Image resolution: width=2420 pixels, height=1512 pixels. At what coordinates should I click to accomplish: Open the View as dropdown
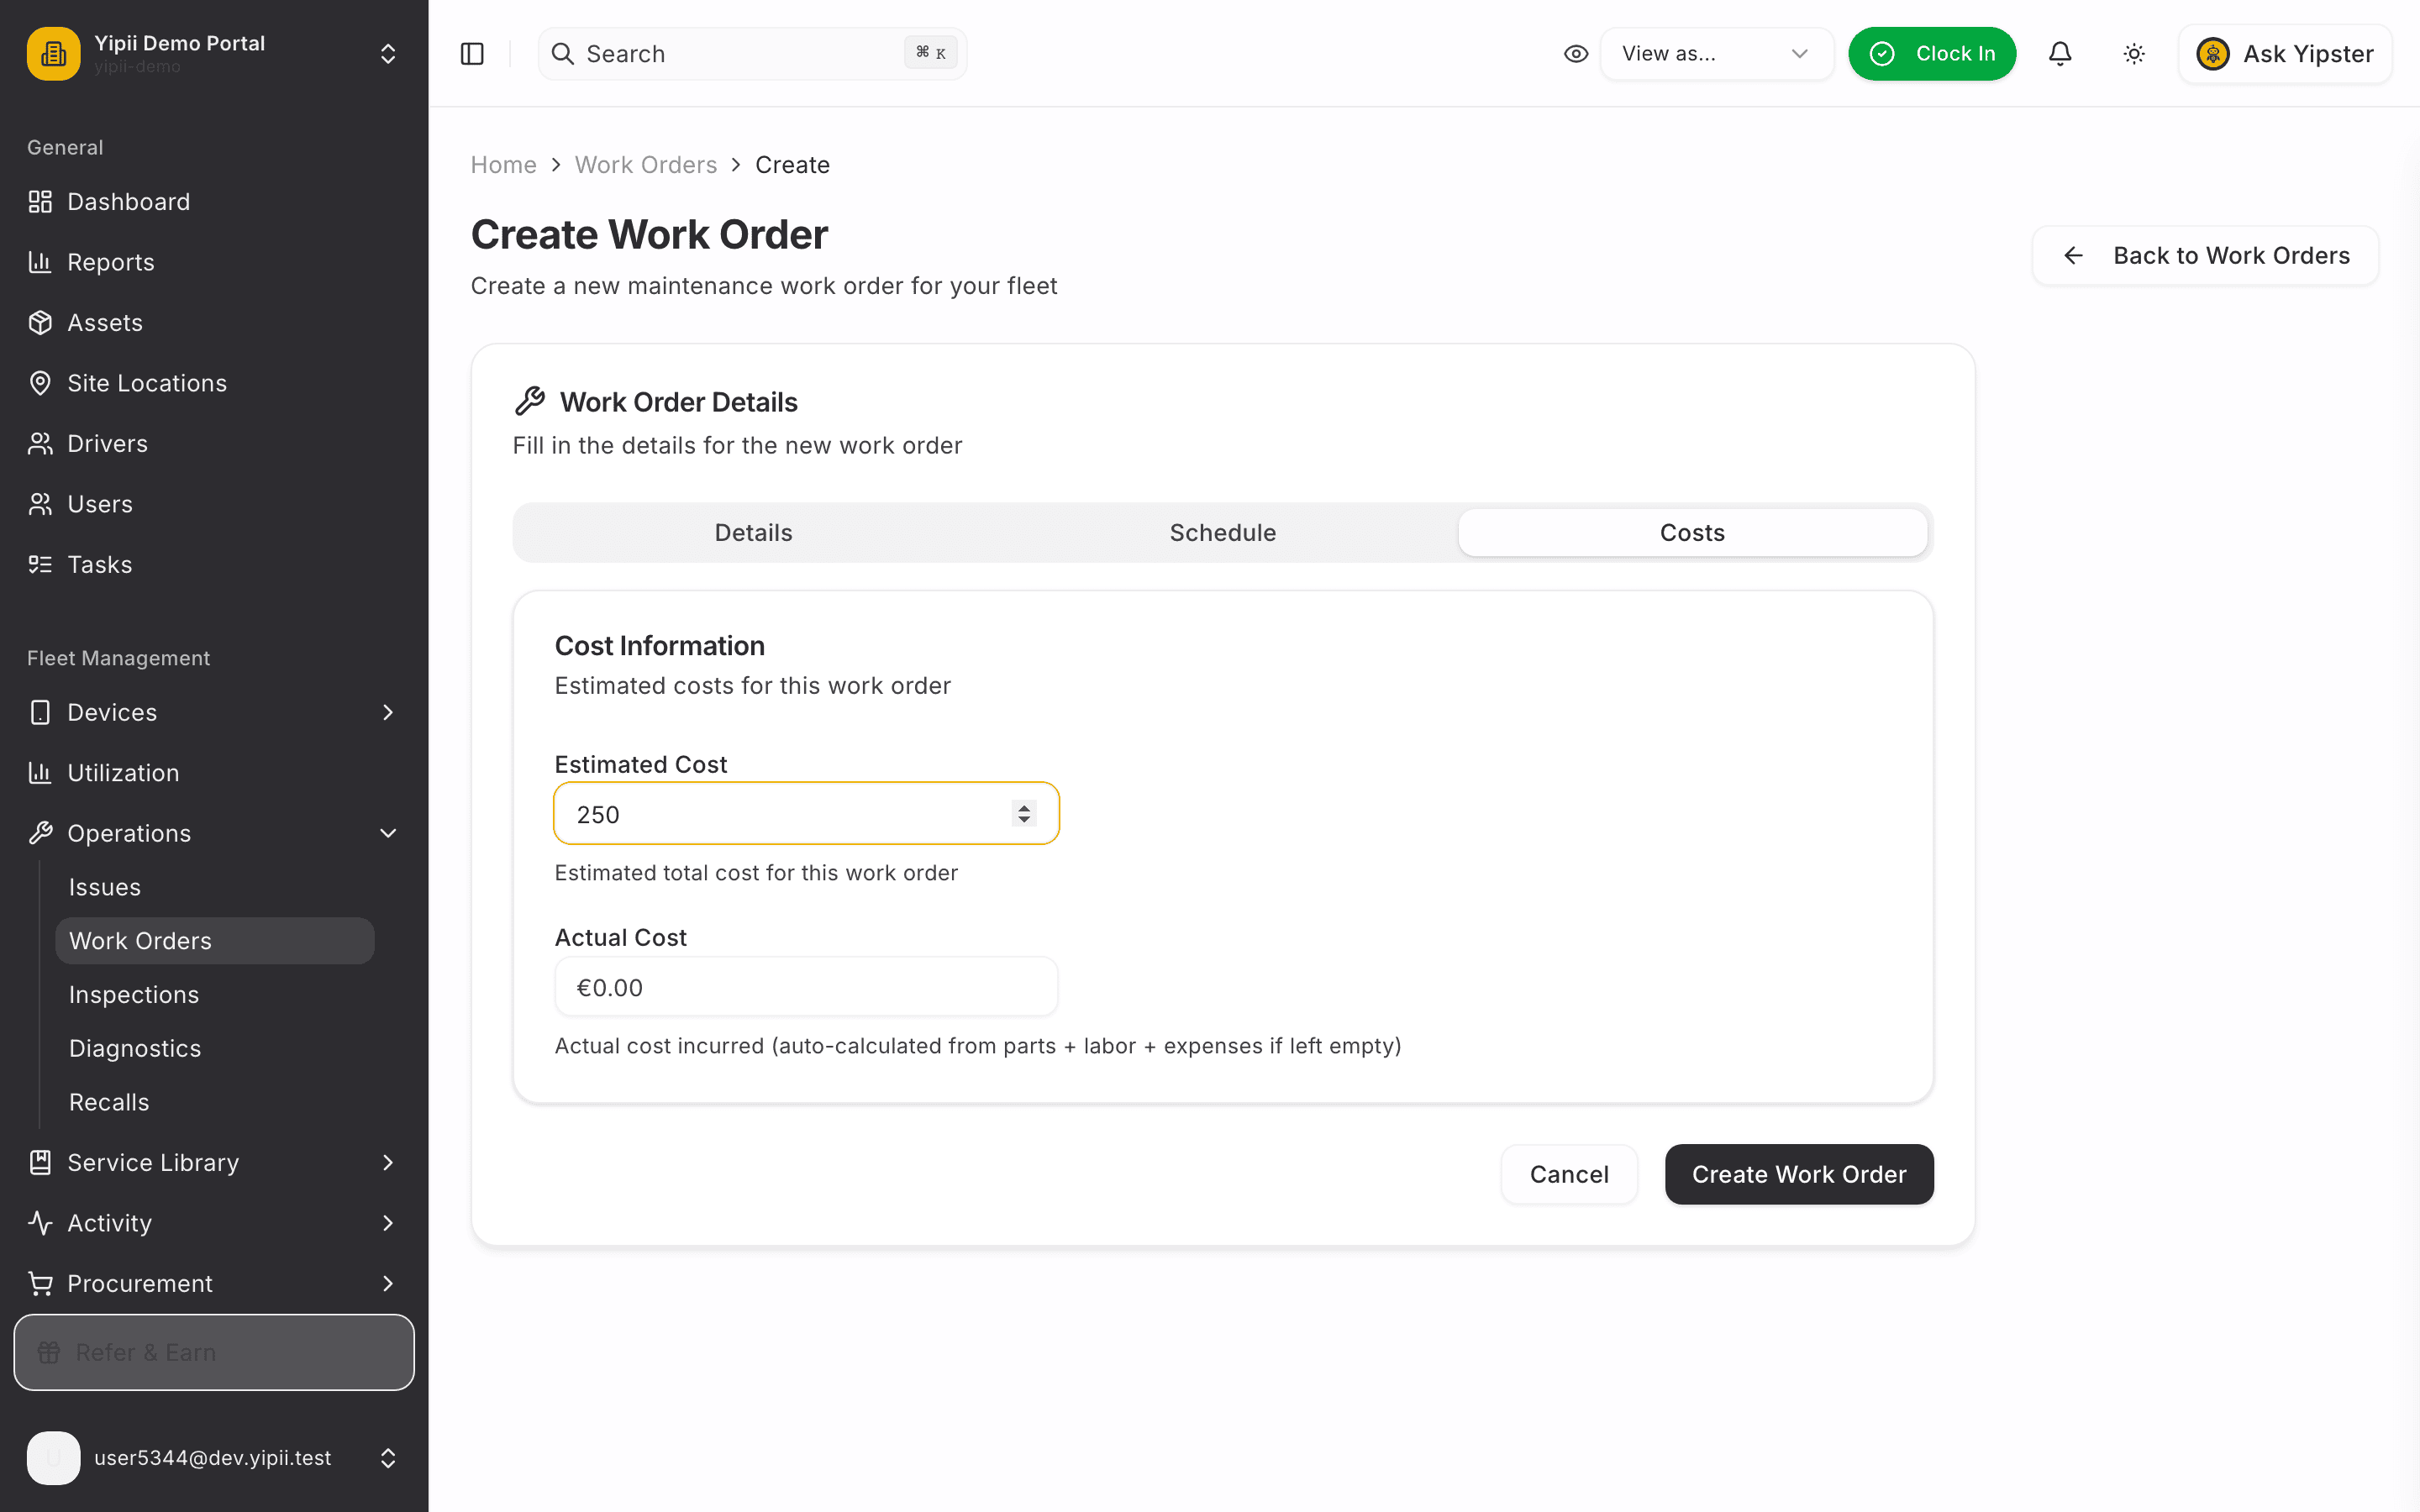(1717, 54)
